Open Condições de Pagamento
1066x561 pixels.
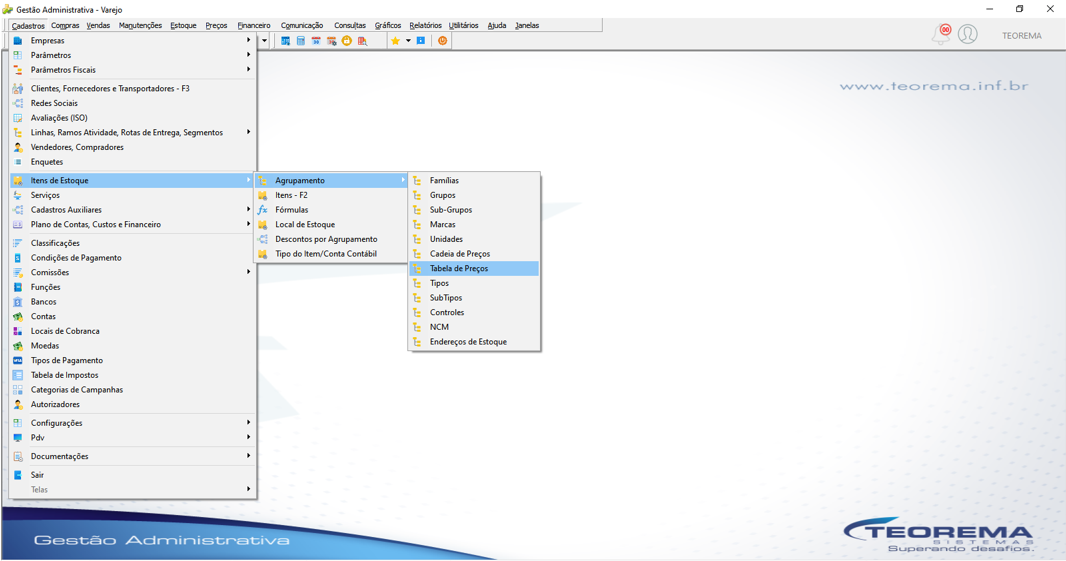pyautogui.click(x=133, y=258)
